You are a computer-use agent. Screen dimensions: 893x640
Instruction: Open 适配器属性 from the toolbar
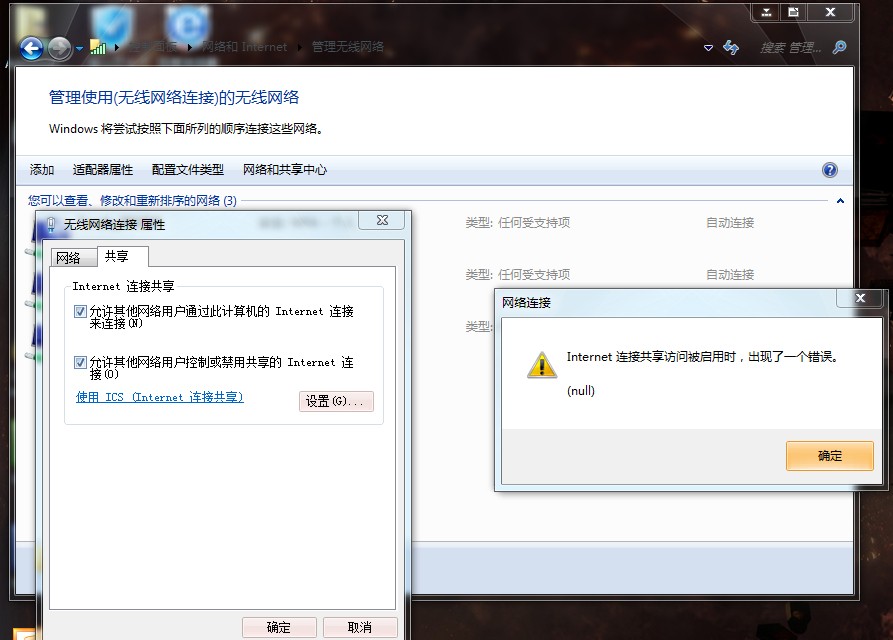tap(103, 170)
